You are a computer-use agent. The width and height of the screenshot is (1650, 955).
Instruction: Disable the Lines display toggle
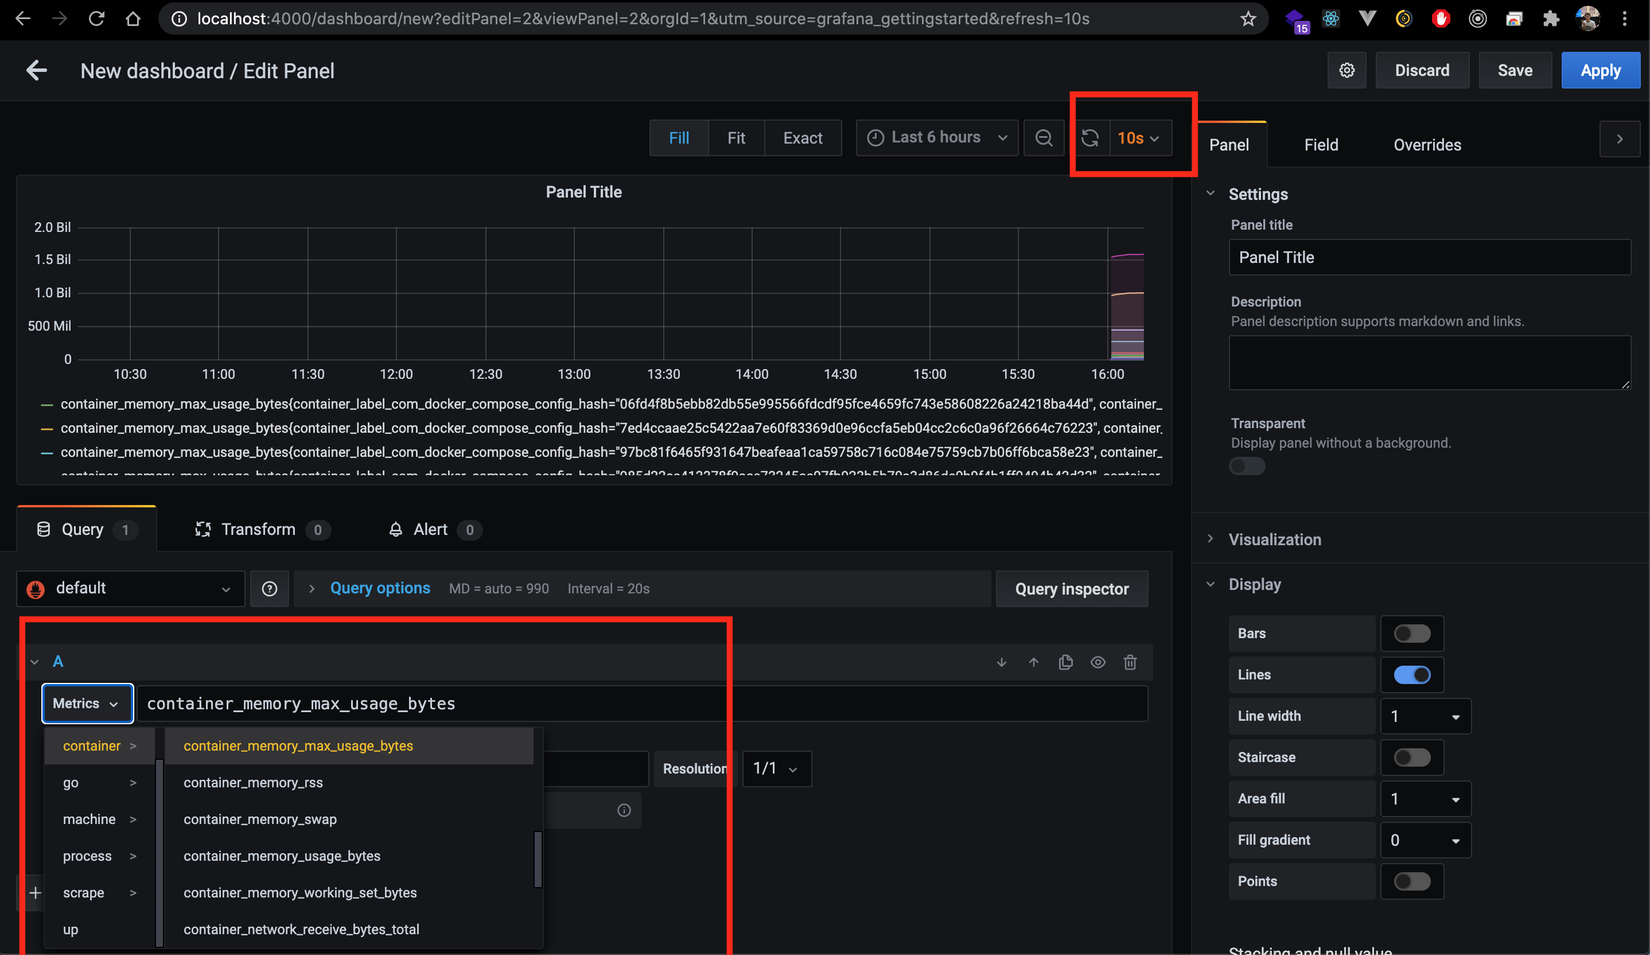pyautogui.click(x=1411, y=675)
